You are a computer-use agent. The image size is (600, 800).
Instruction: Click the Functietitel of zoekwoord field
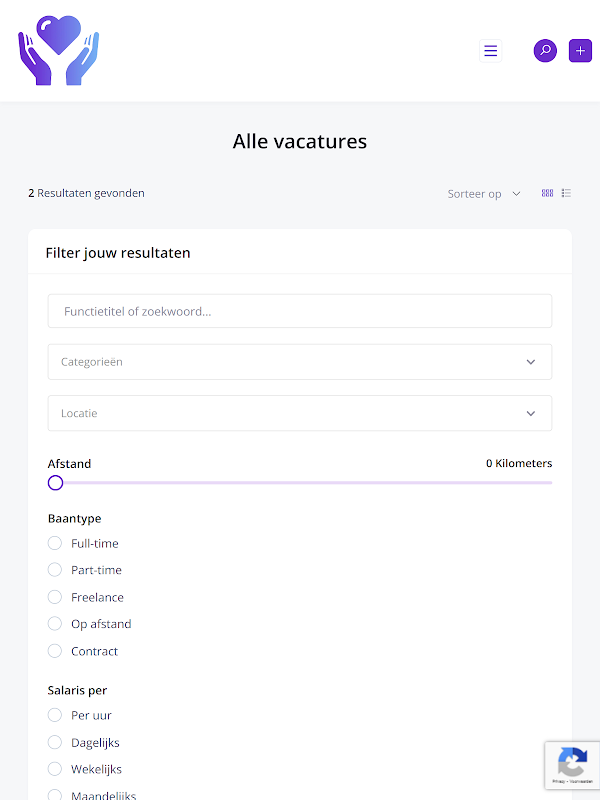pos(300,311)
